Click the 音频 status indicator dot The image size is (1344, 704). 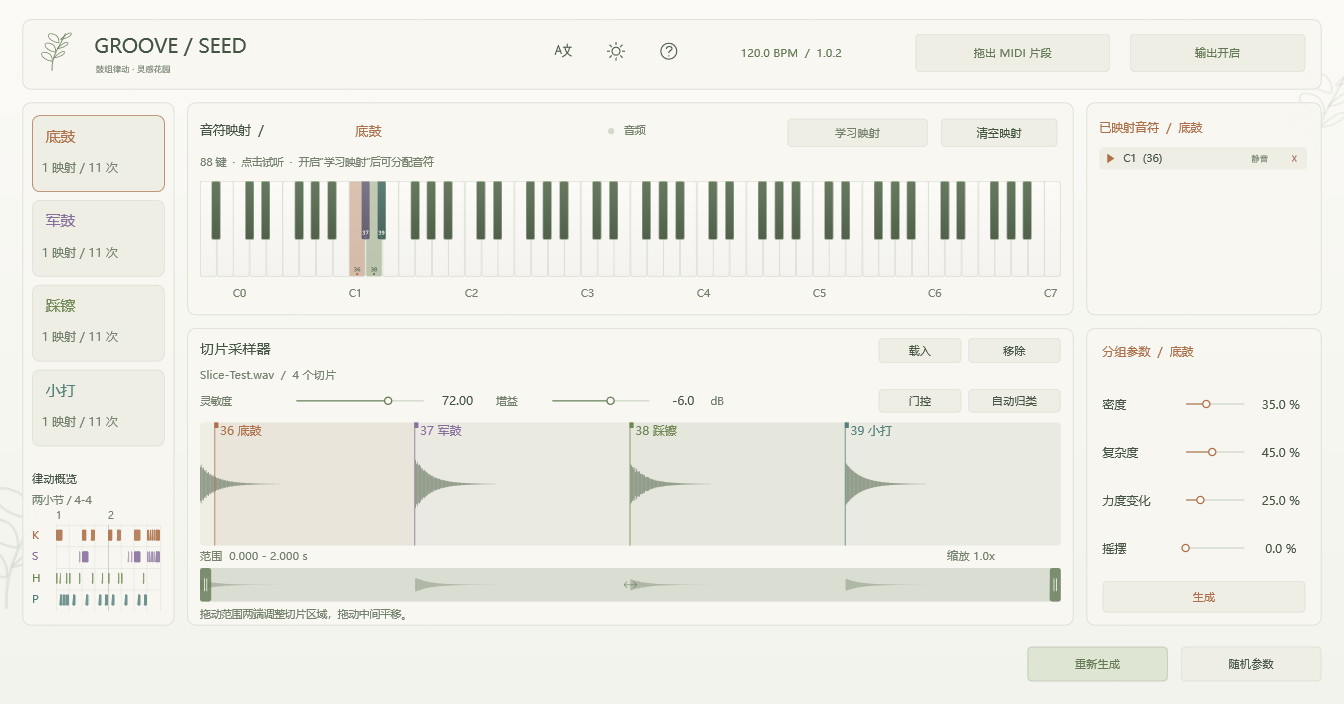pos(611,131)
